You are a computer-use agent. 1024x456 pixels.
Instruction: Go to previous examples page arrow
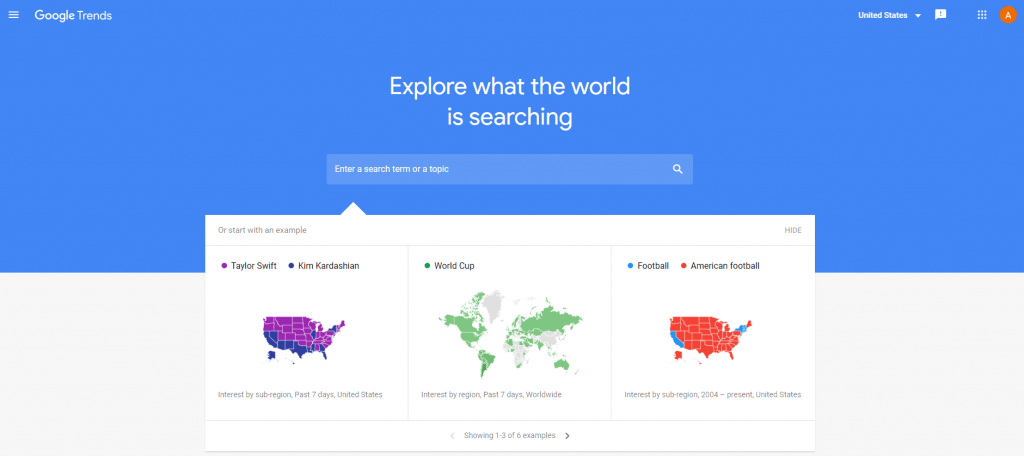pyautogui.click(x=452, y=436)
